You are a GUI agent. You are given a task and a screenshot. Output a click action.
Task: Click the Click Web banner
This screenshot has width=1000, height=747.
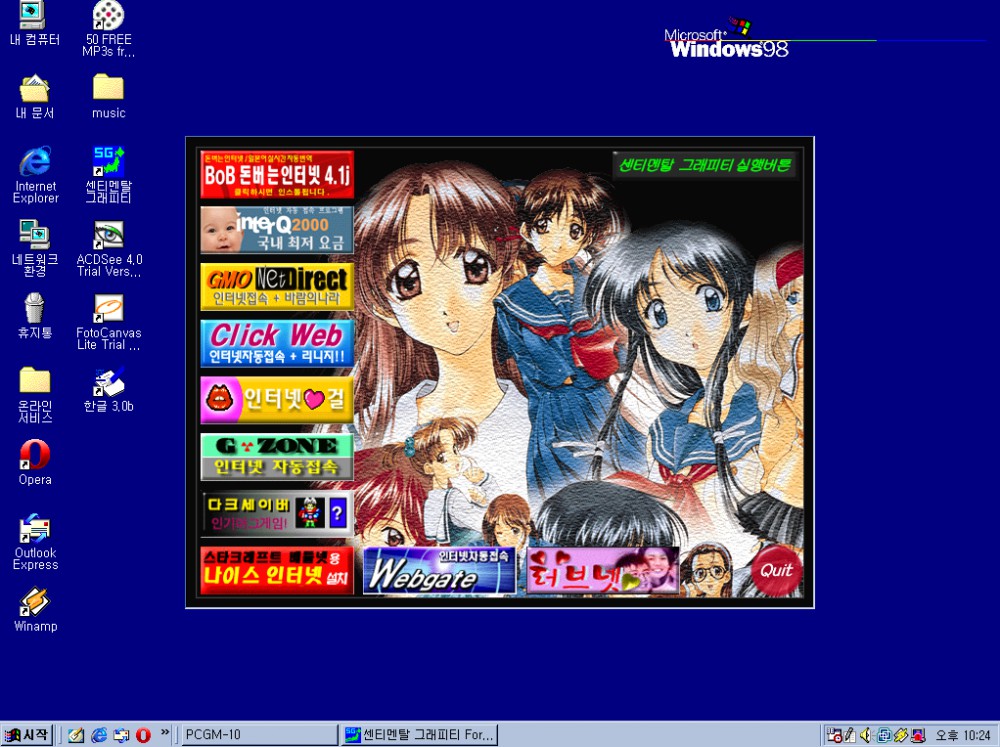click(277, 343)
